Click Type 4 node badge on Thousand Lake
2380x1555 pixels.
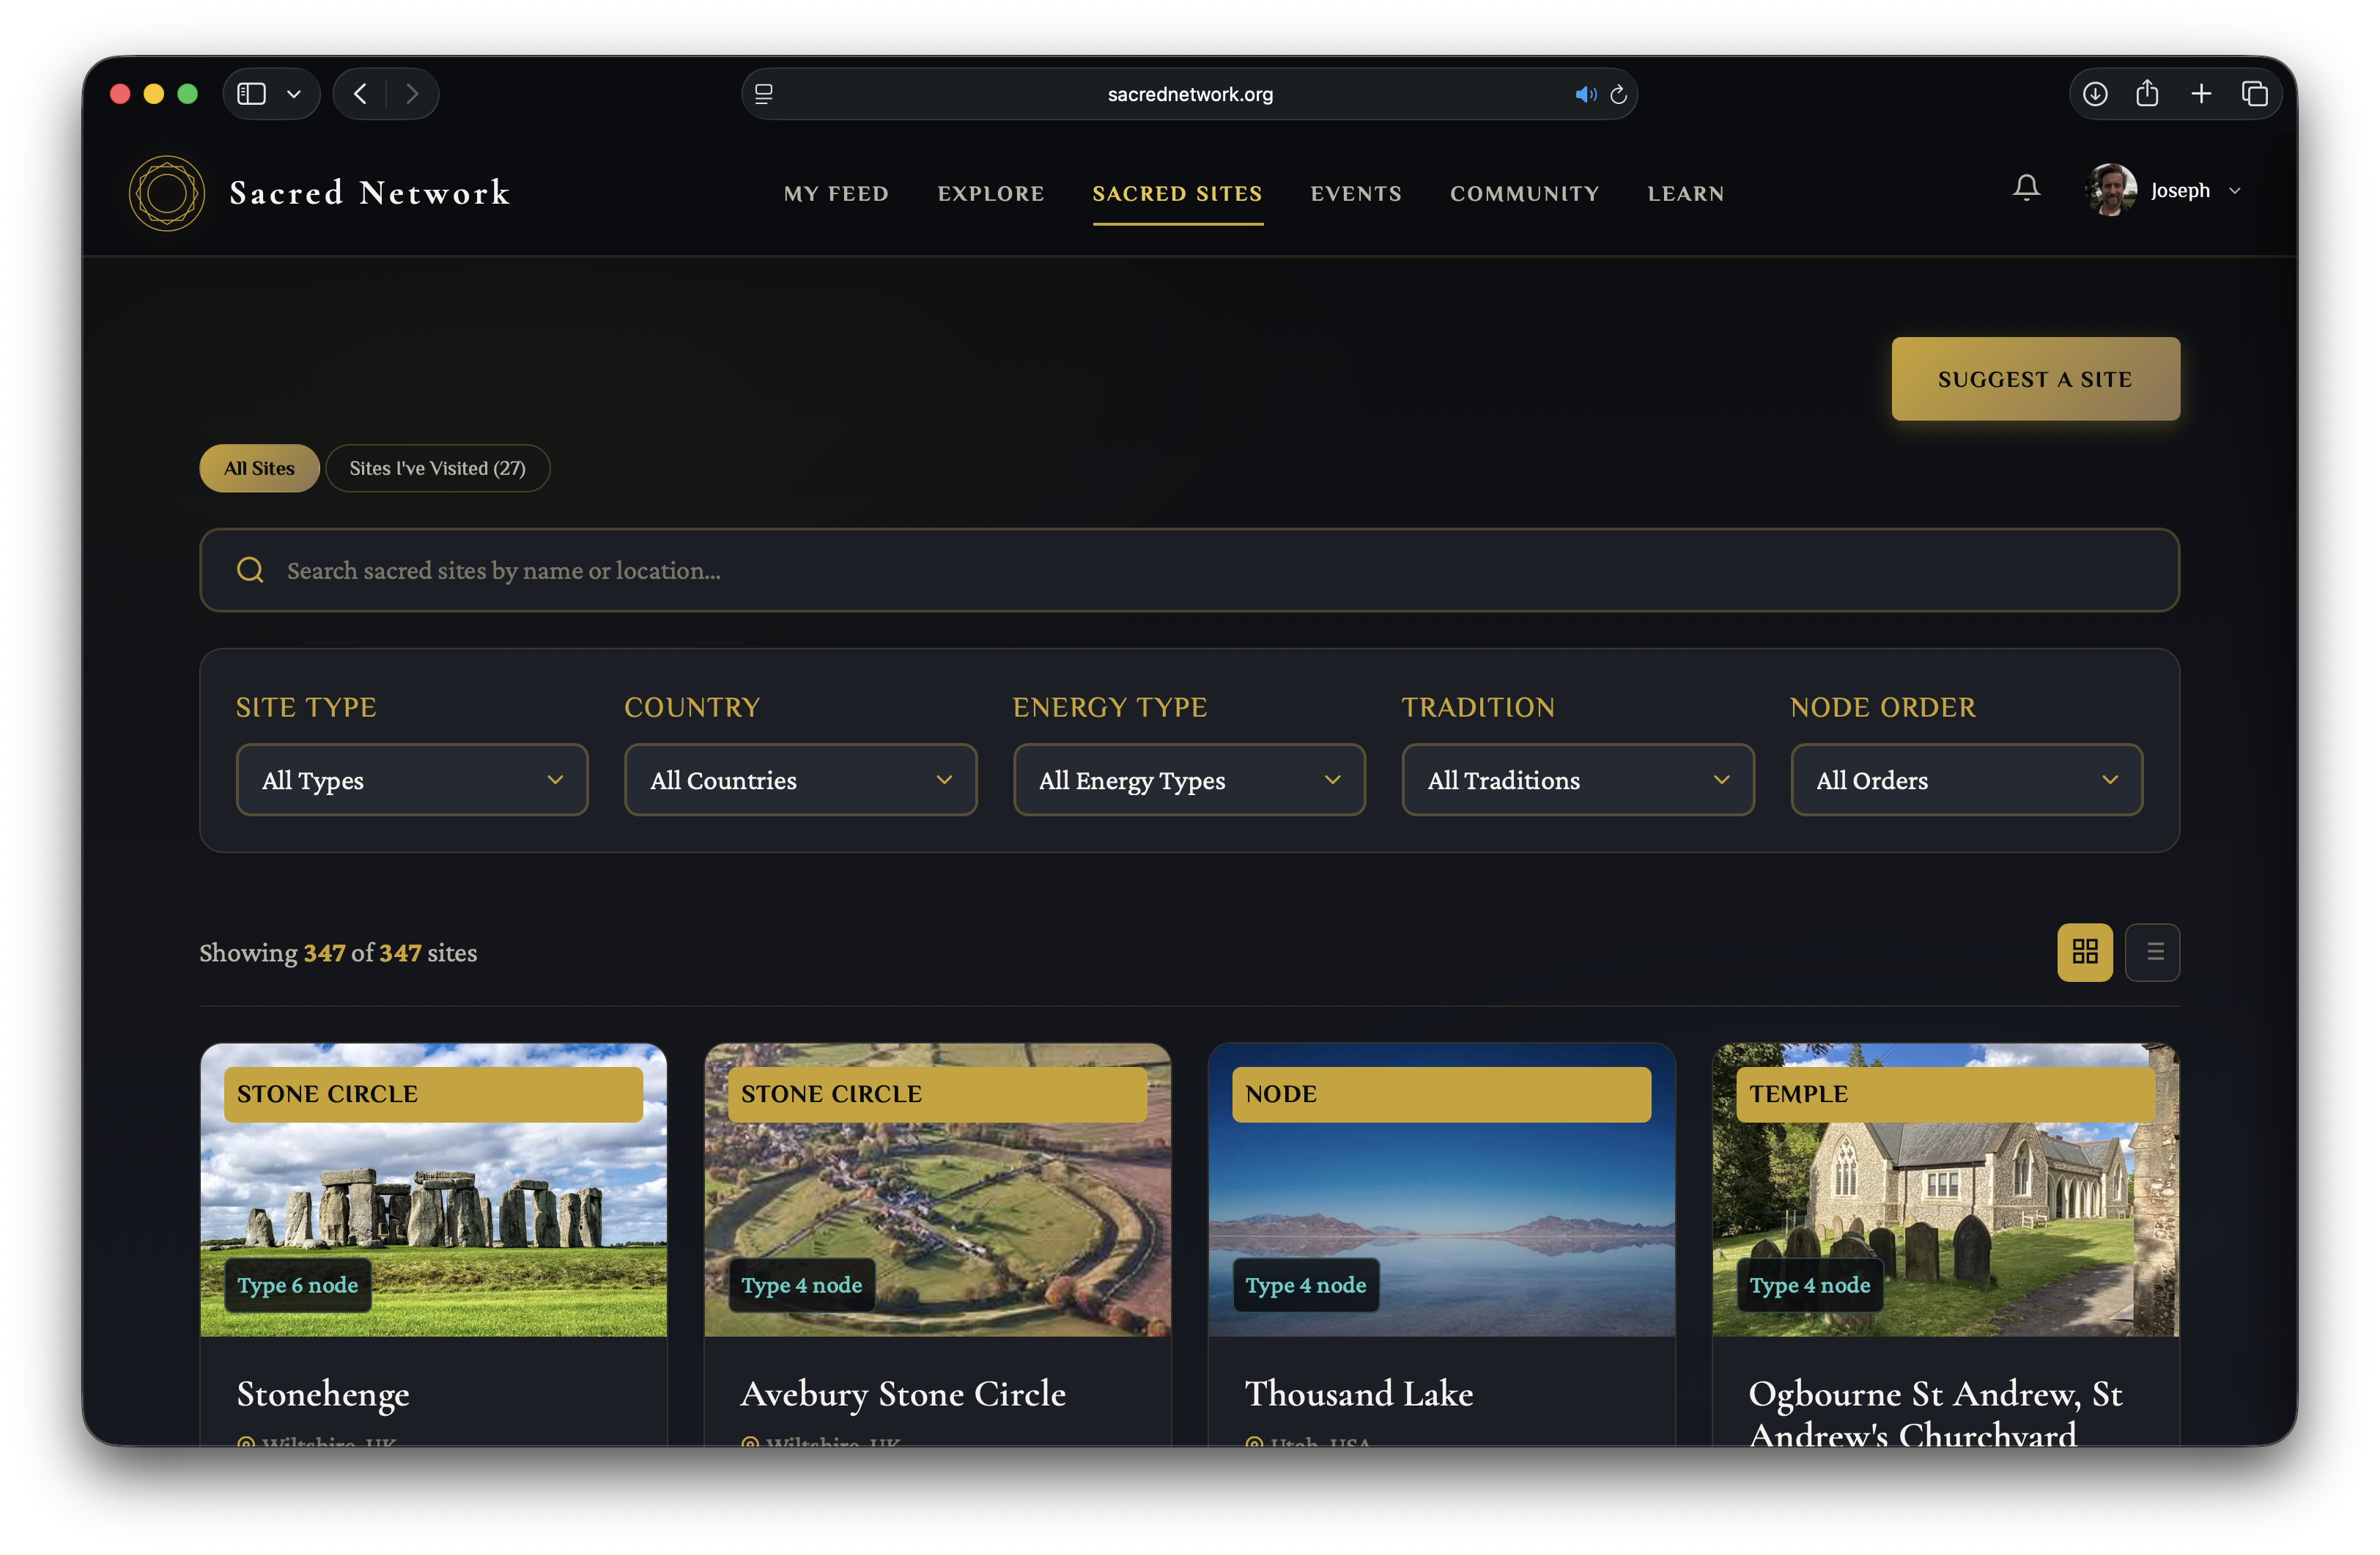pyautogui.click(x=1305, y=1285)
